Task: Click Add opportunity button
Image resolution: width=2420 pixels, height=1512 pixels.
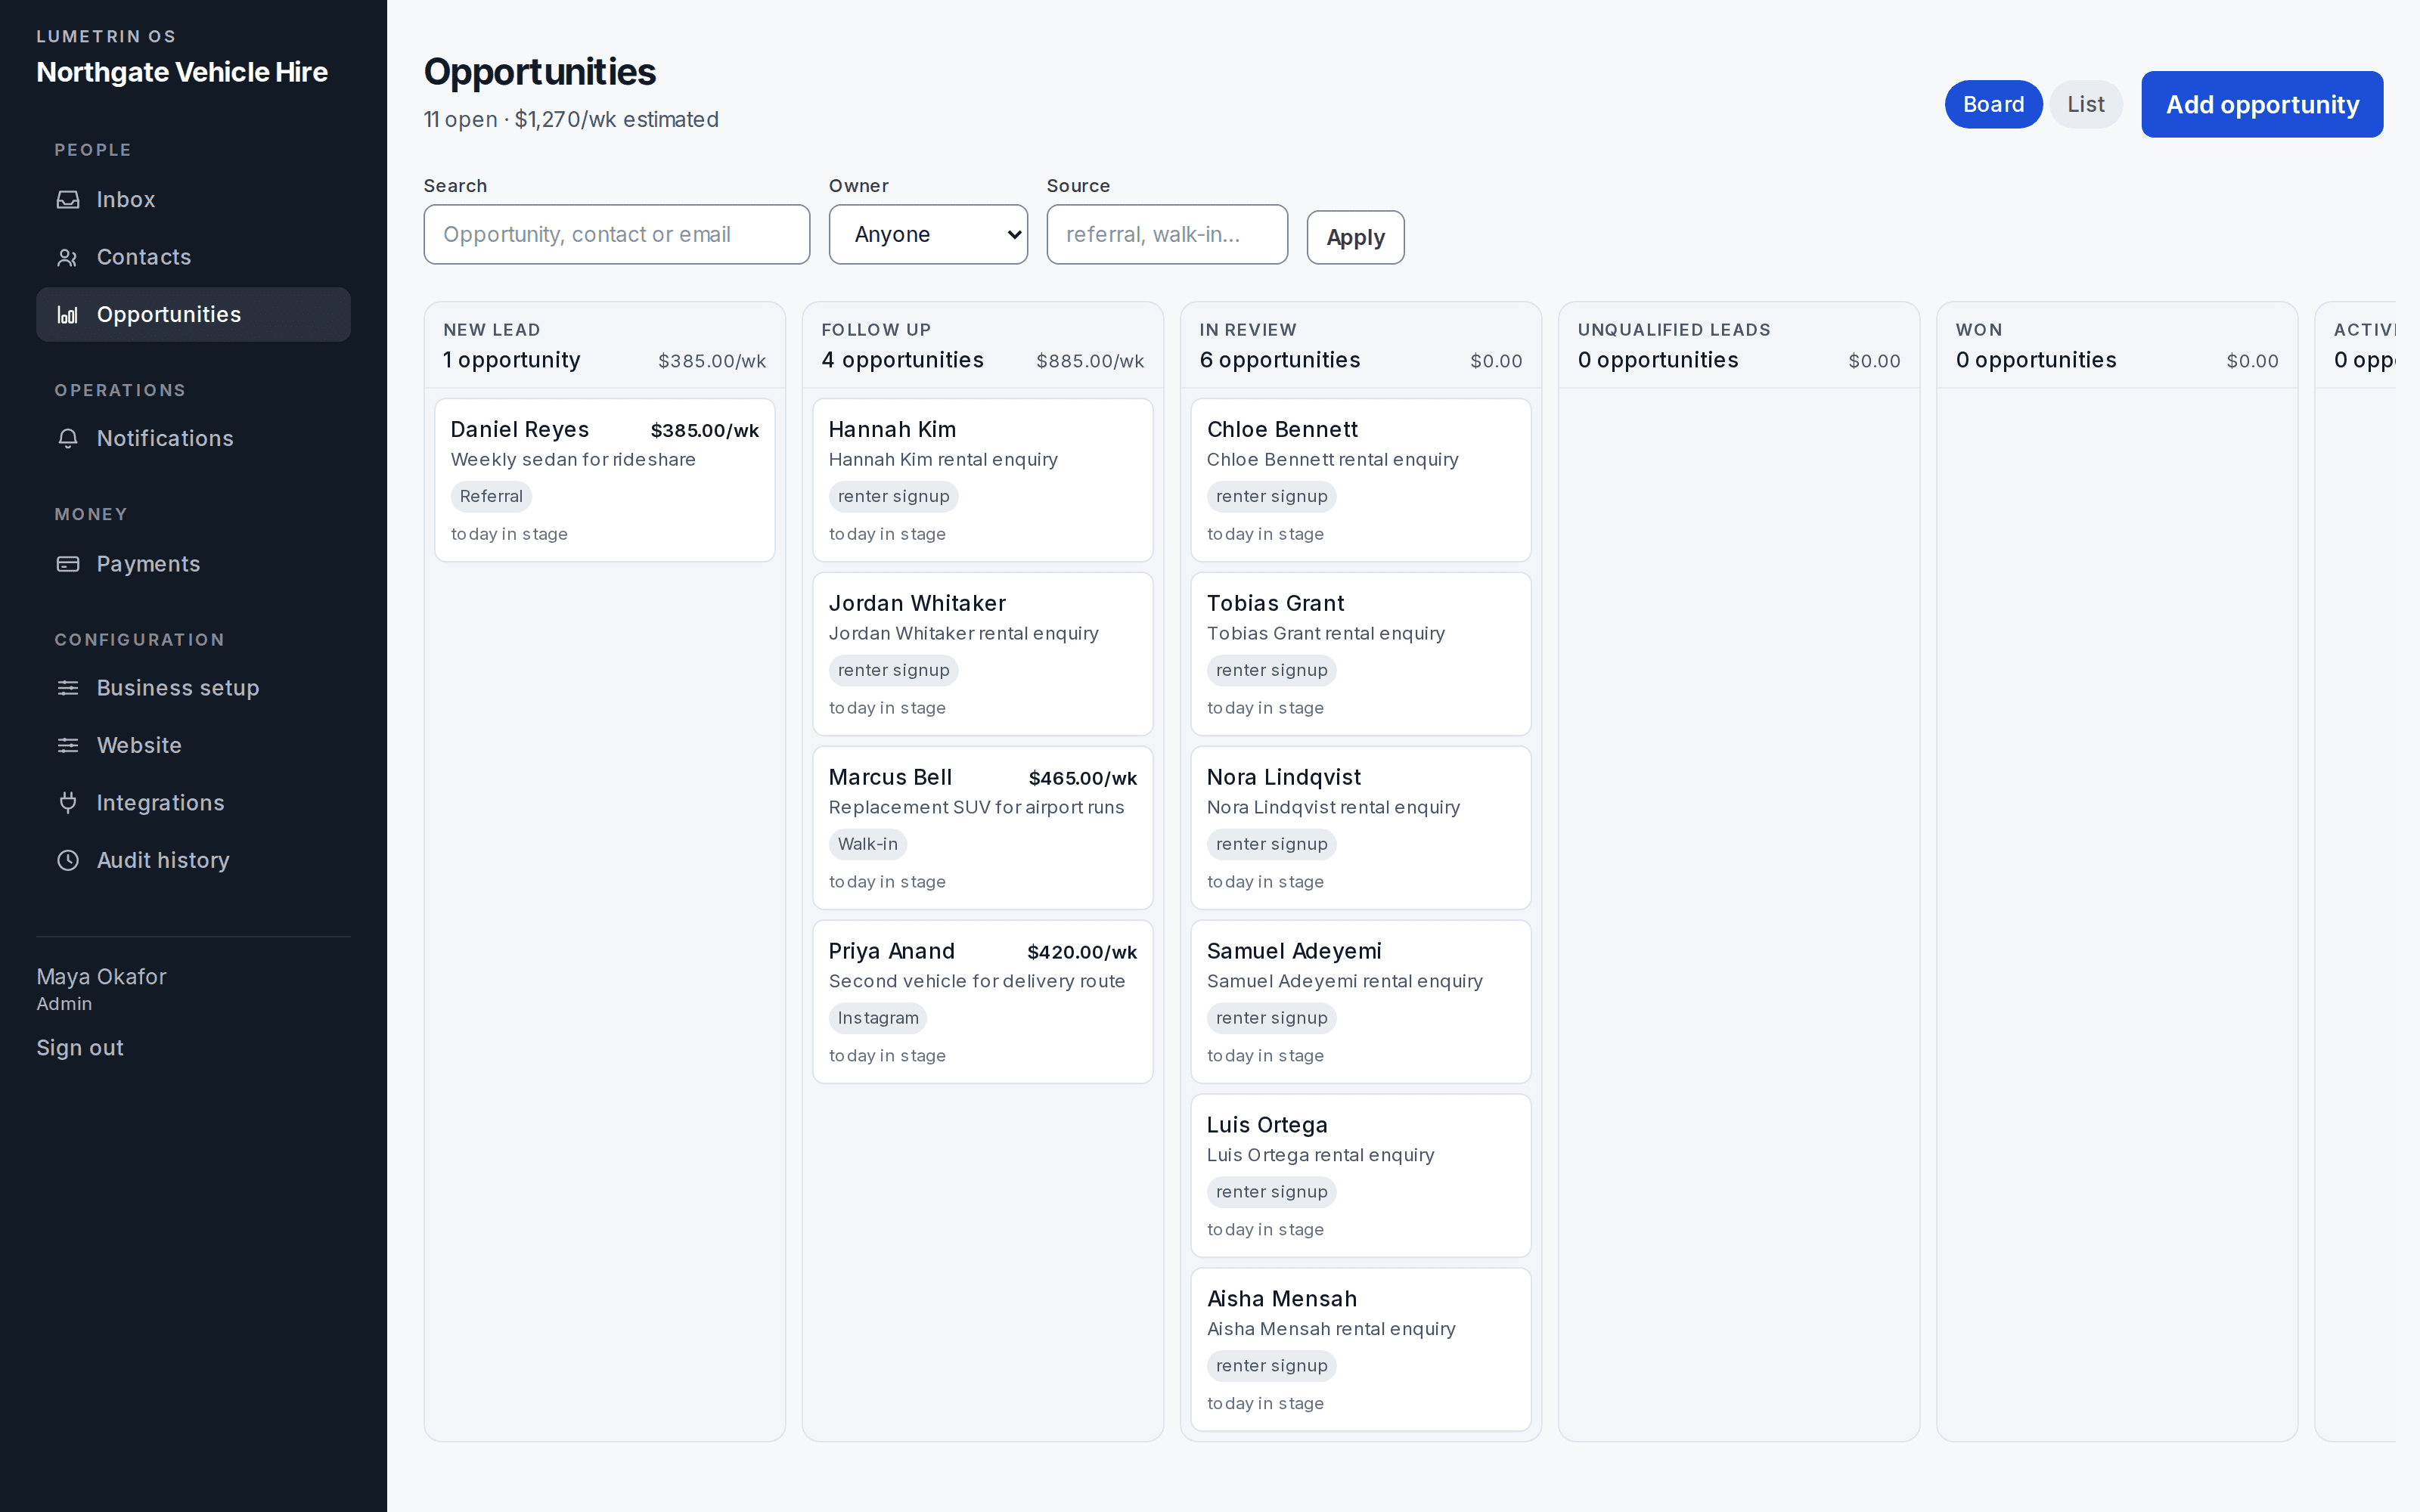Action: point(2262,104)
